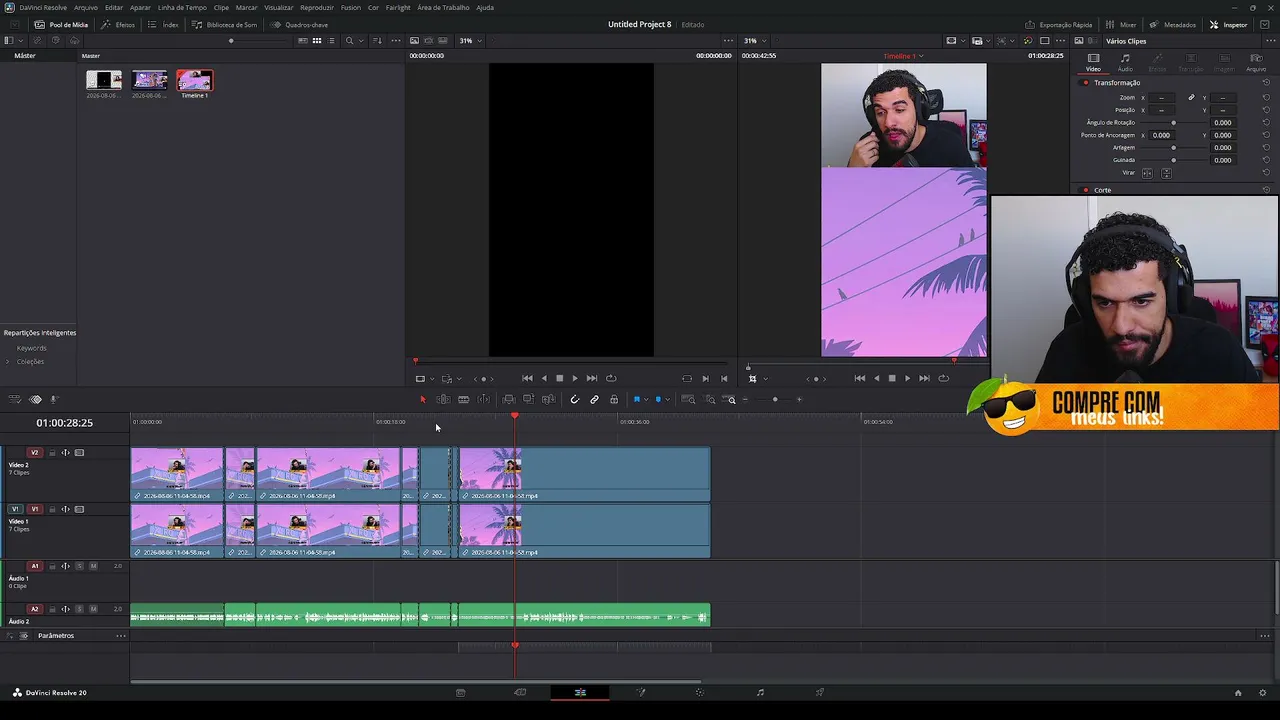This screenshot has height=720, width=1280.
Task: Open the Editar menu
Action: coord(114,7)
